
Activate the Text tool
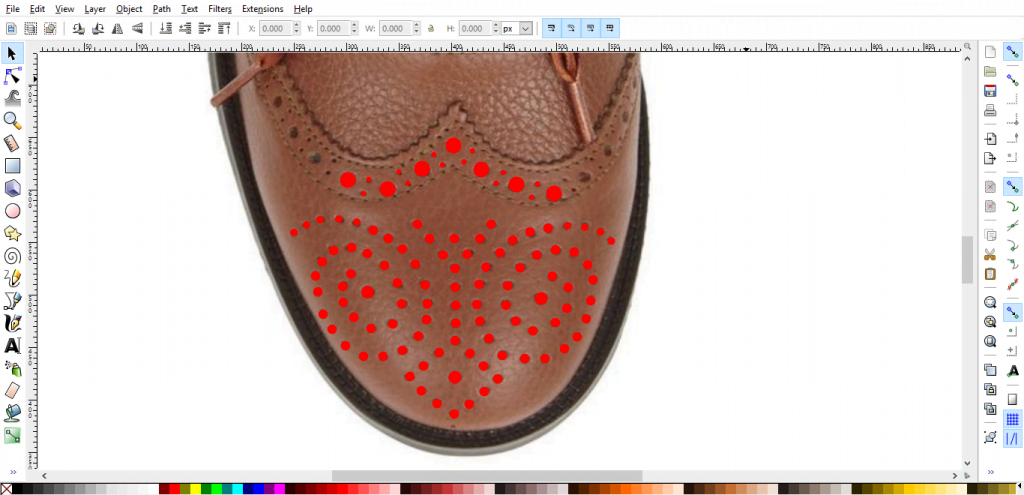coord(12,345)
